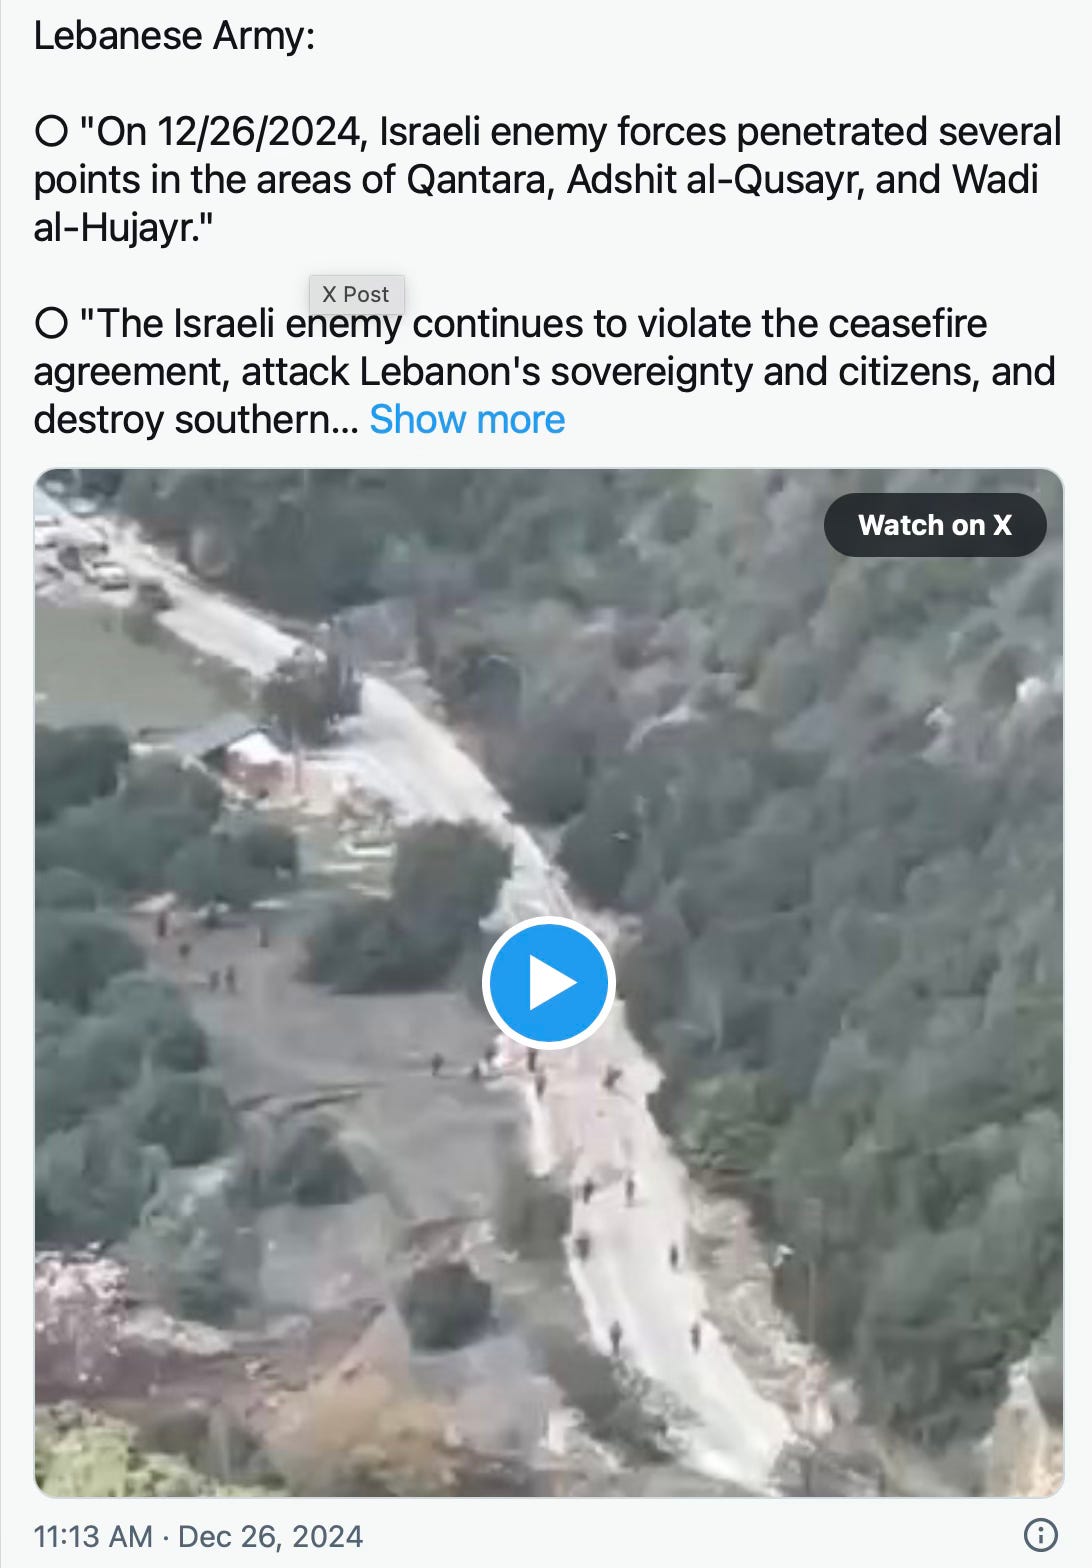Click the second hollow circle bullet
This screenshot has height=1568, width=1092.
coord(52,323)
